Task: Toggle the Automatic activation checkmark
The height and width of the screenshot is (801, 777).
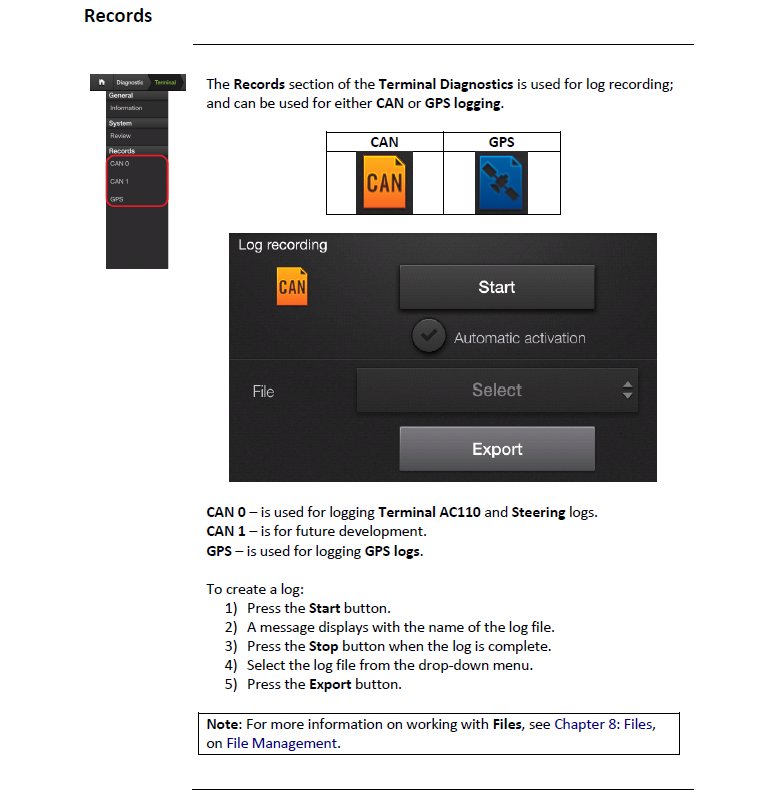Action: (x=429, y=336)
